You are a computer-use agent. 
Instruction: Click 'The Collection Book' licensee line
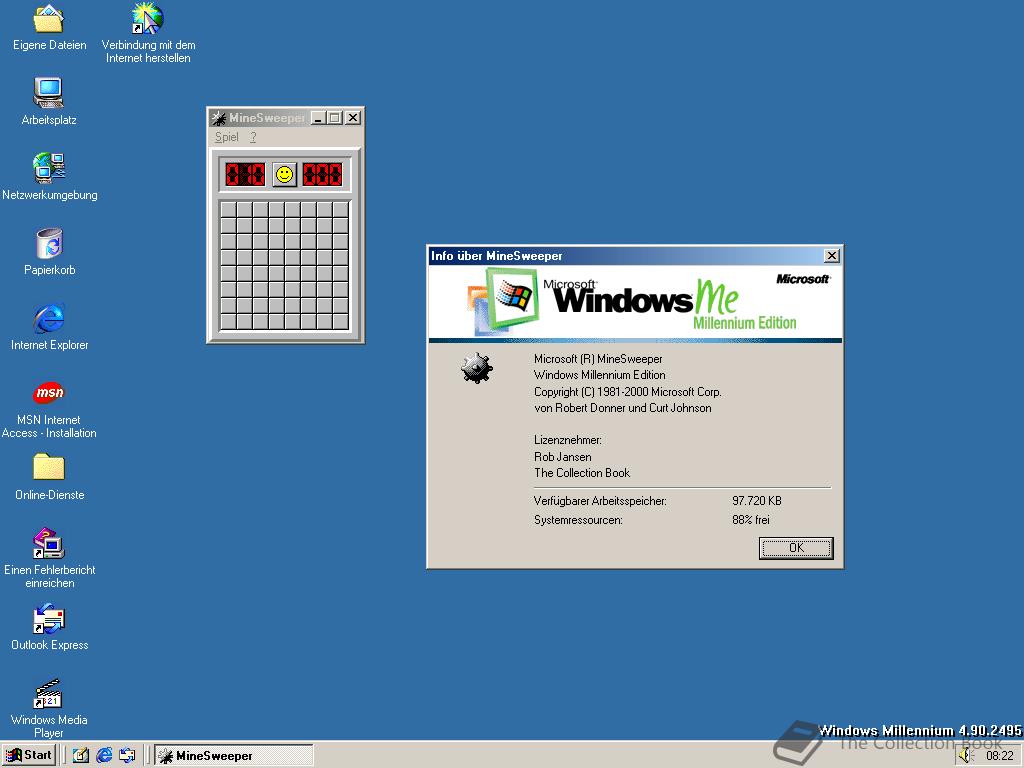coord(582,473)
